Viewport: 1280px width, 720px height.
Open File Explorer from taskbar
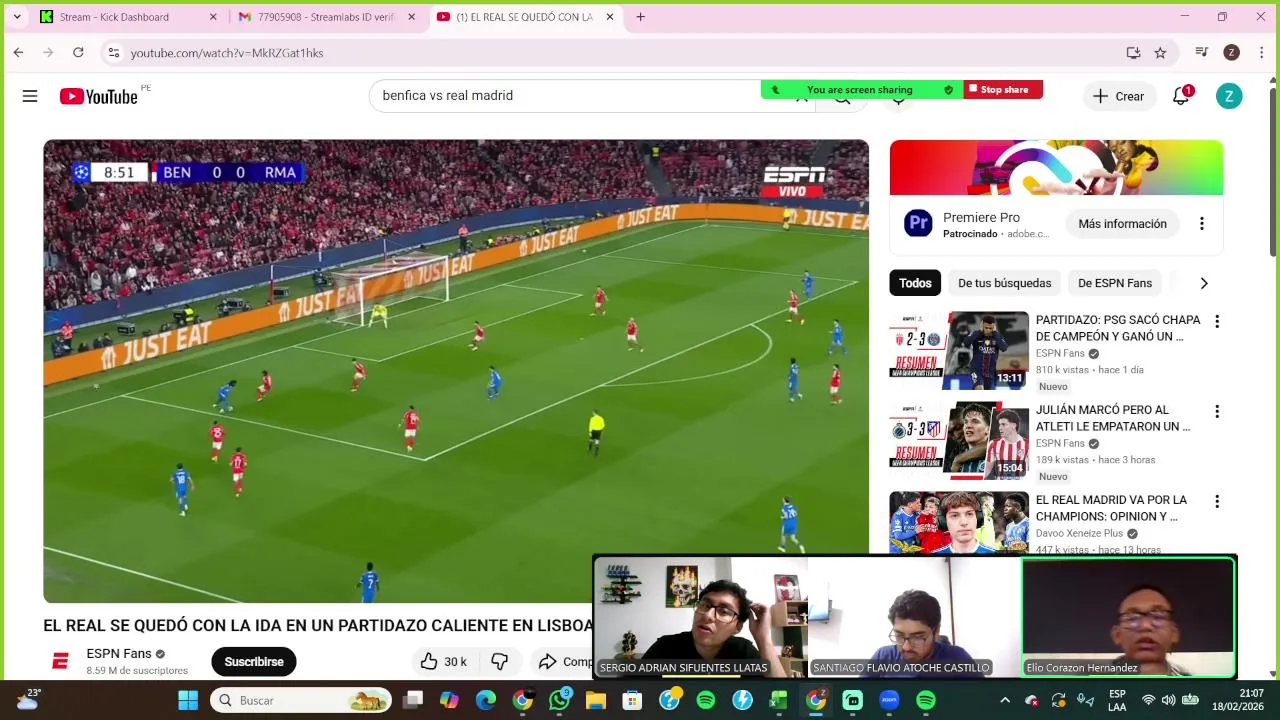click(596, 700)
